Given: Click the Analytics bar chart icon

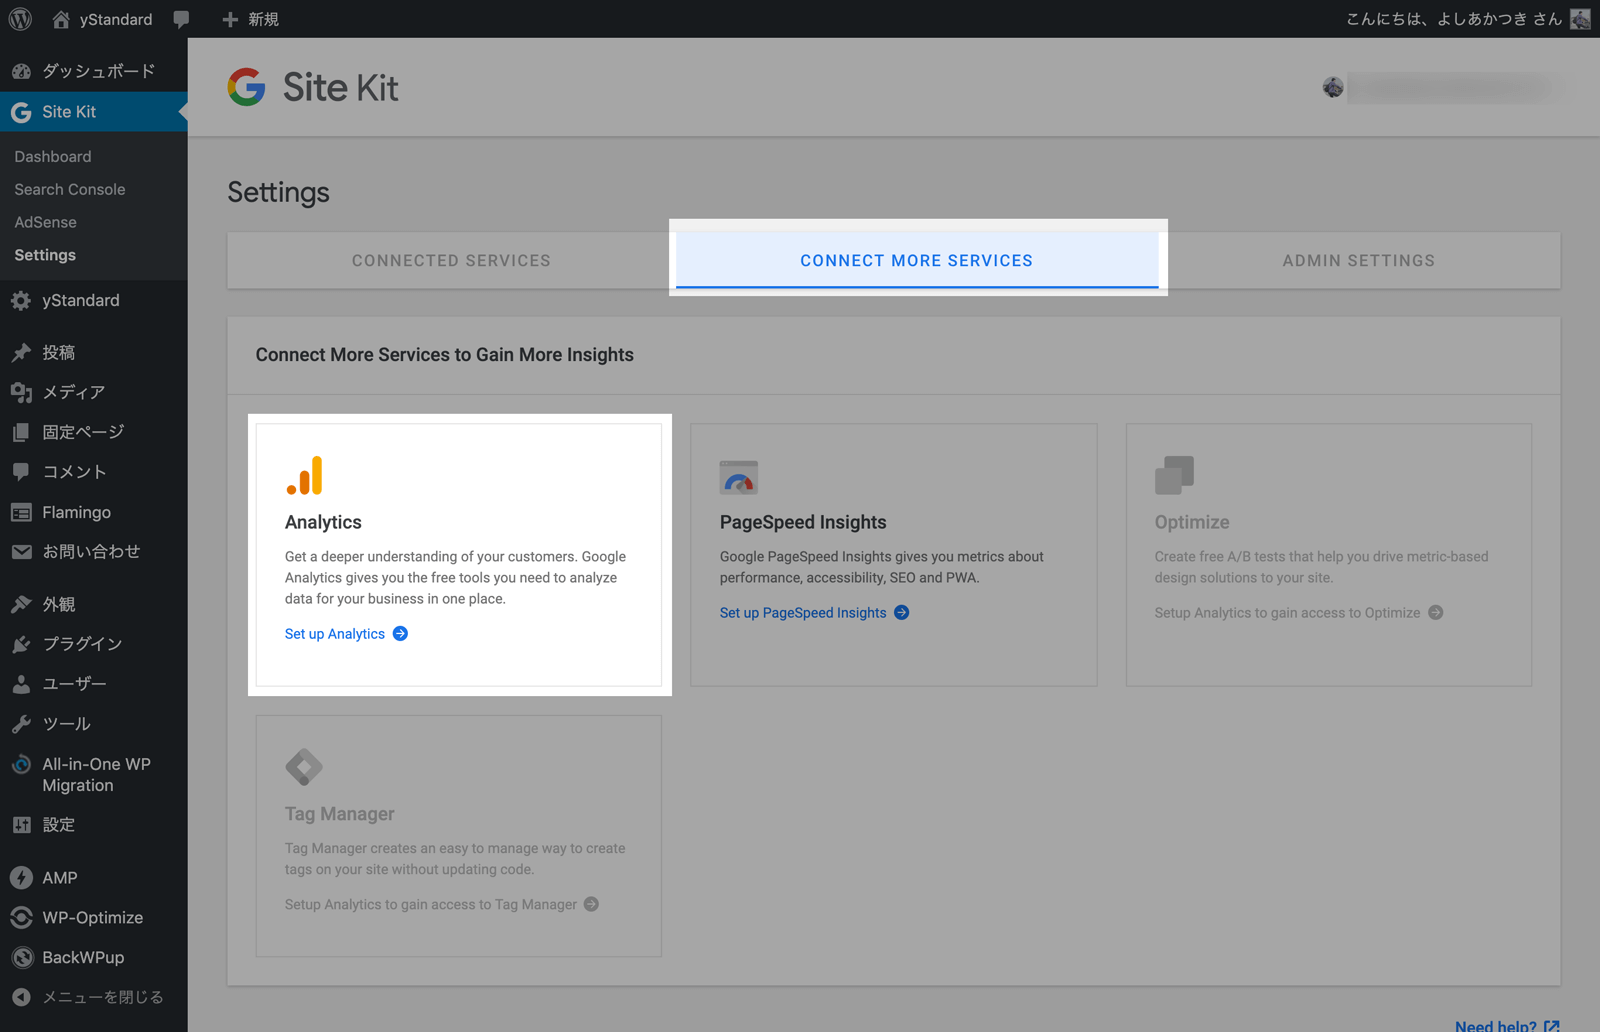Looking at the screenshot, I should click(305, 476).
